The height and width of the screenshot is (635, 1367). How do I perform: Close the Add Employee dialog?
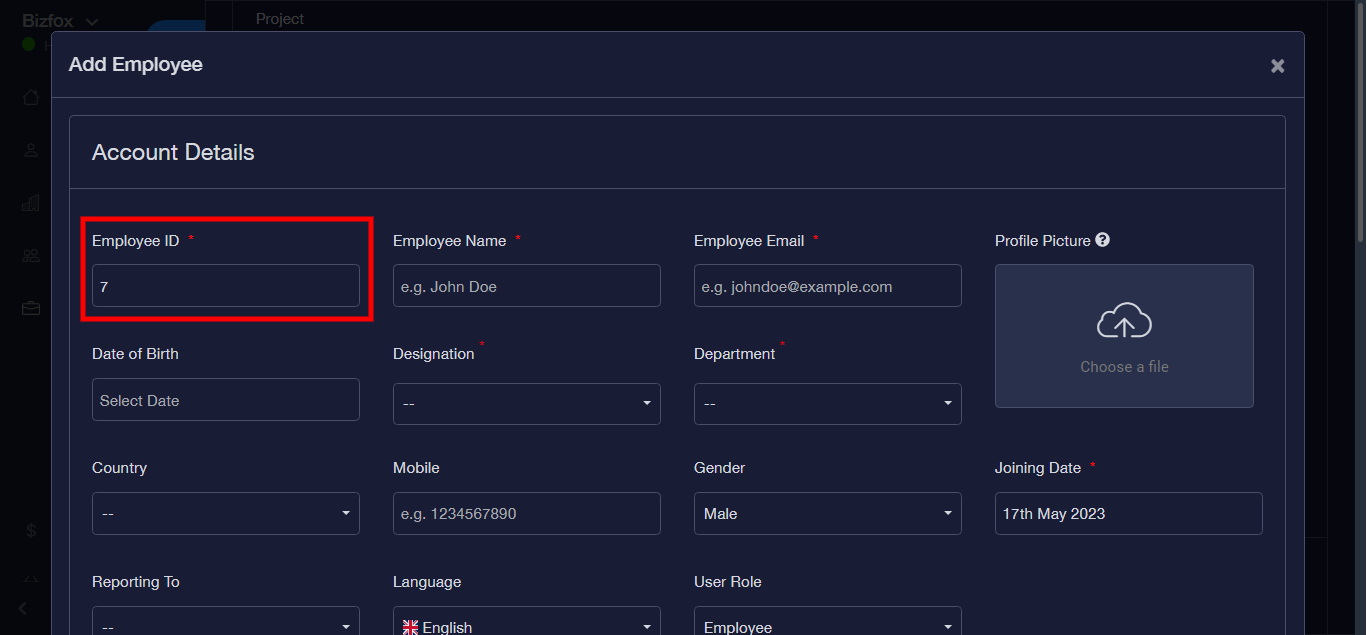click(x=1277, y=66)
